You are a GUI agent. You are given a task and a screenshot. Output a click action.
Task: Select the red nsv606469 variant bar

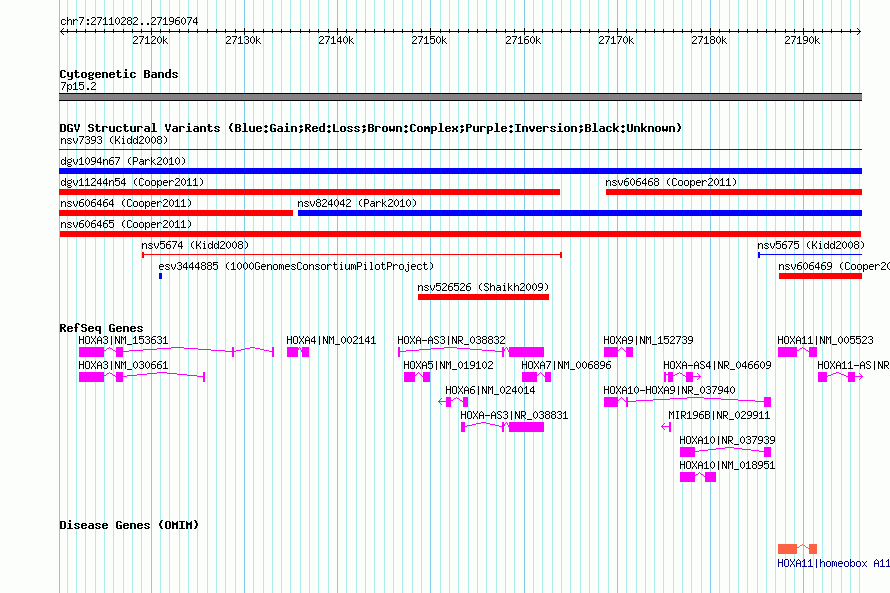pos(820,276)
